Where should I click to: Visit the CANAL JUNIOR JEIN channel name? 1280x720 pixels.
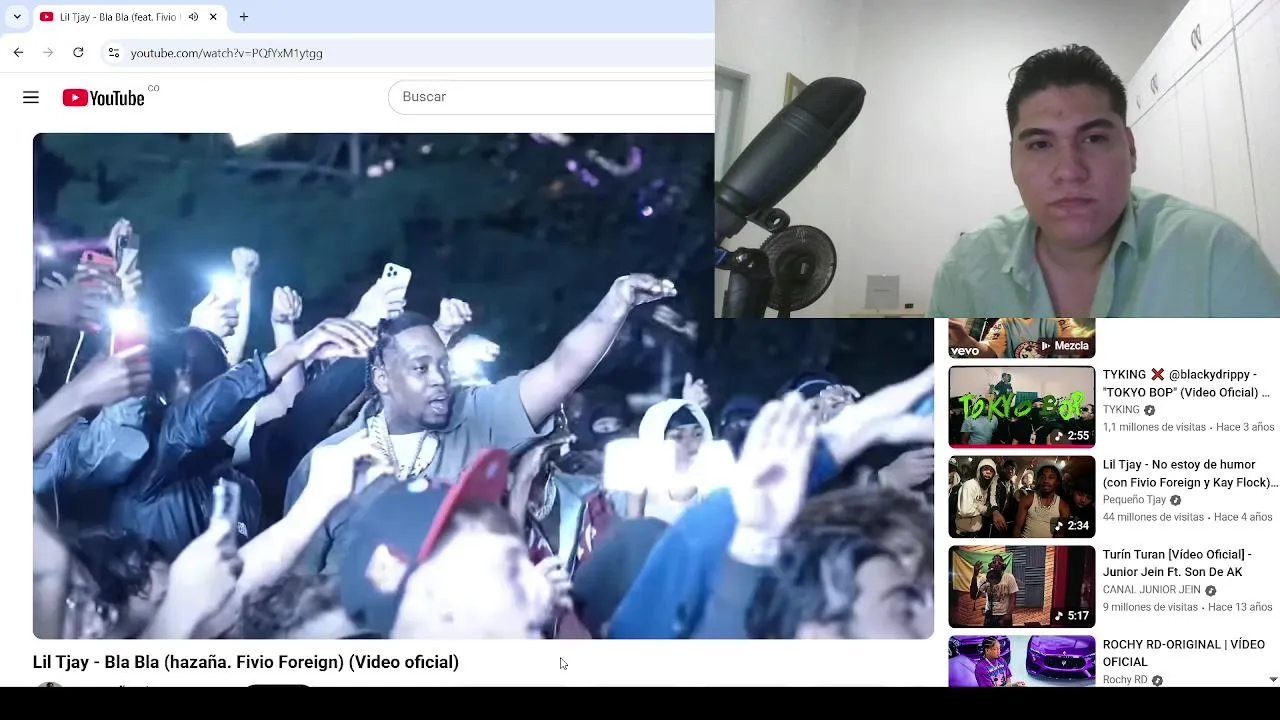(1152, 590)
